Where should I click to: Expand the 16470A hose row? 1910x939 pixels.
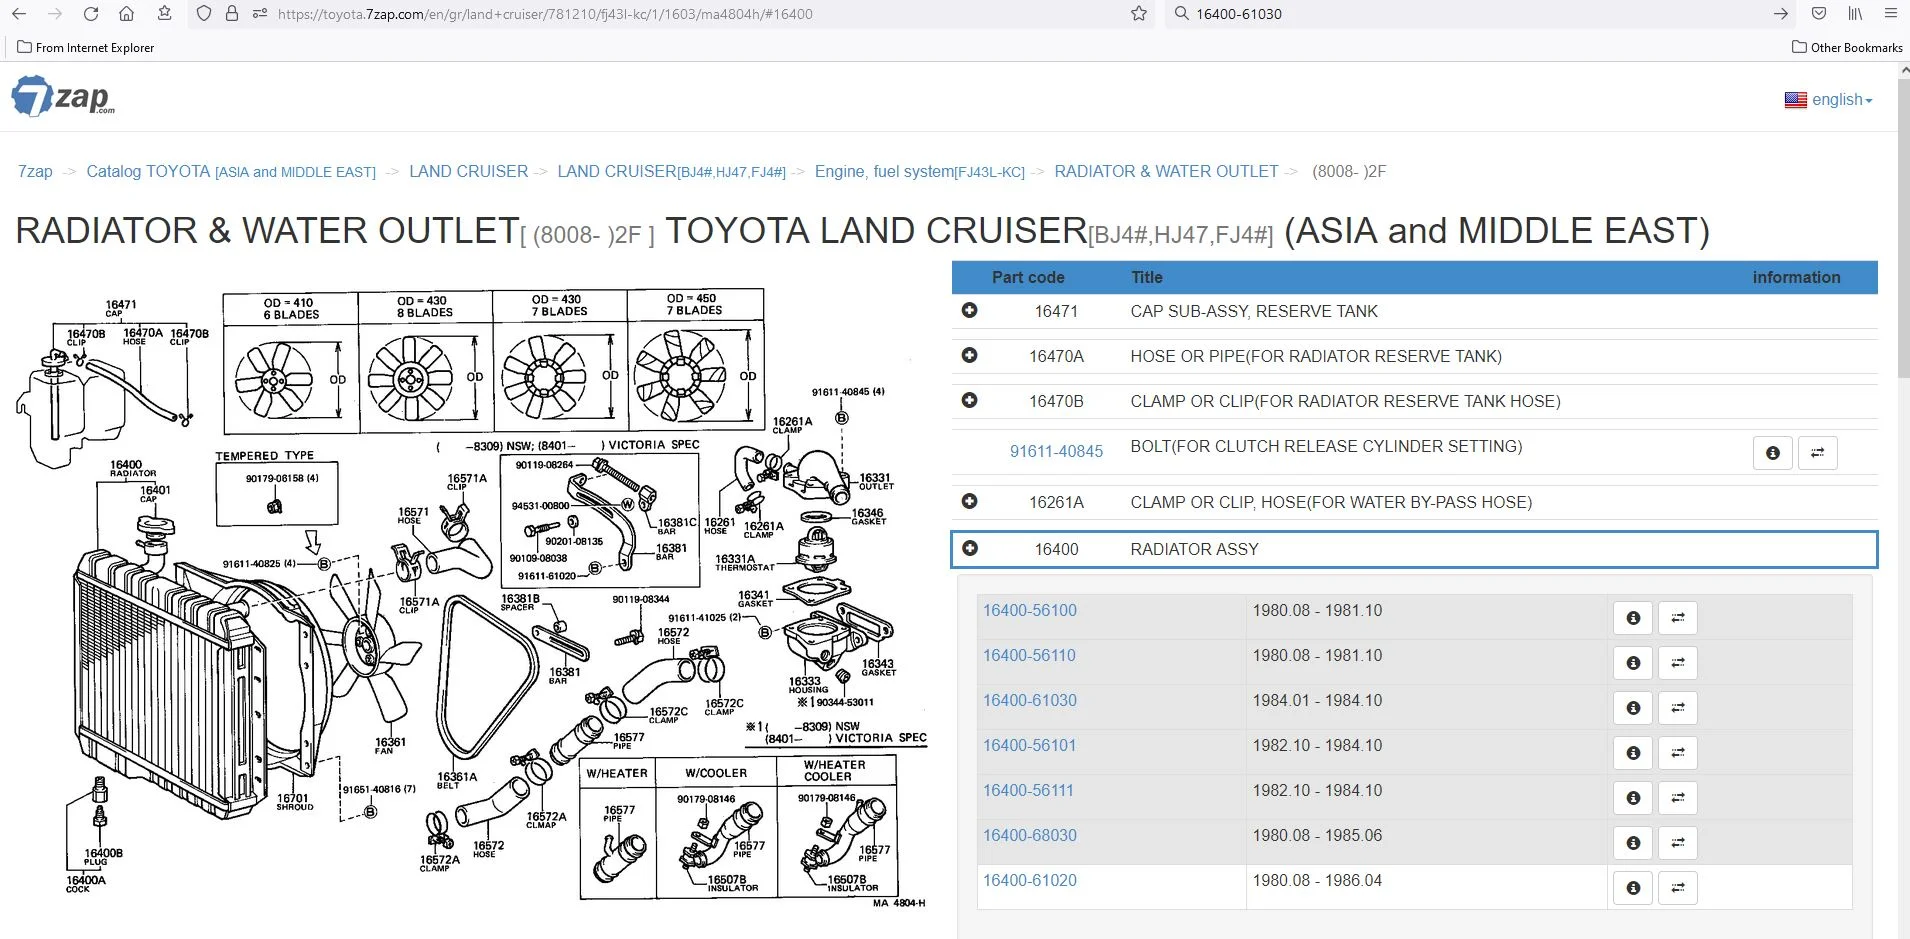pos(969,355)
